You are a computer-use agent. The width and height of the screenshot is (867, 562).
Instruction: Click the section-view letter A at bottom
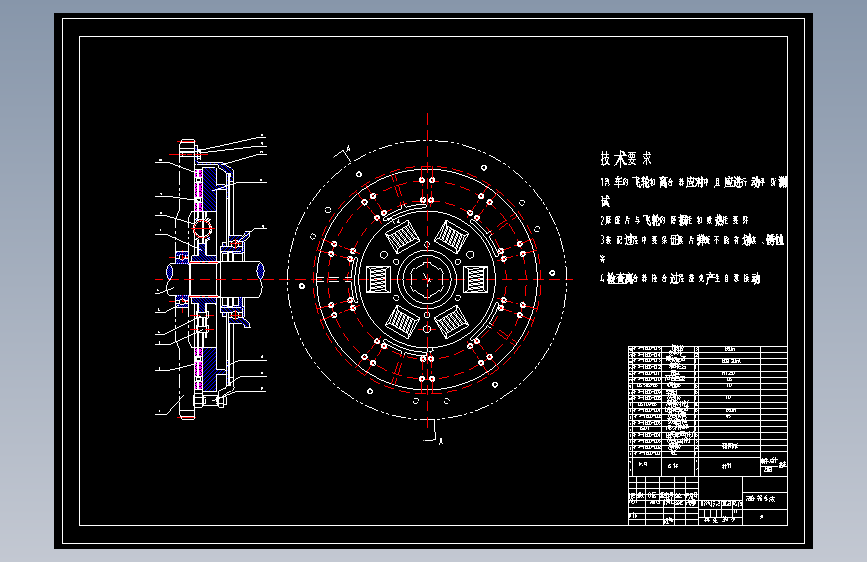(x=441, y=441)
